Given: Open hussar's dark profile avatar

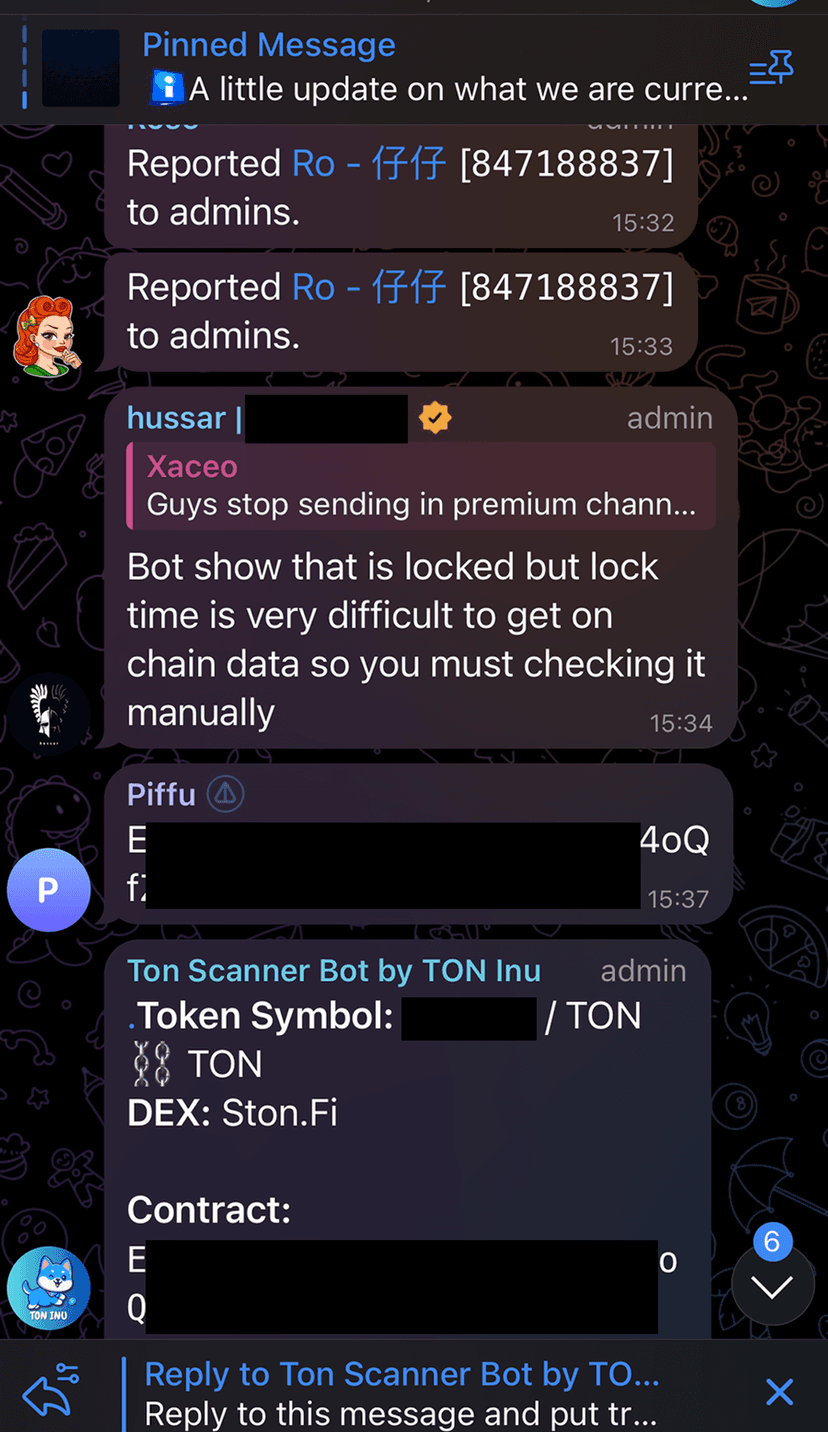Looking at the screenshot, I should click(x=48, y=709).
